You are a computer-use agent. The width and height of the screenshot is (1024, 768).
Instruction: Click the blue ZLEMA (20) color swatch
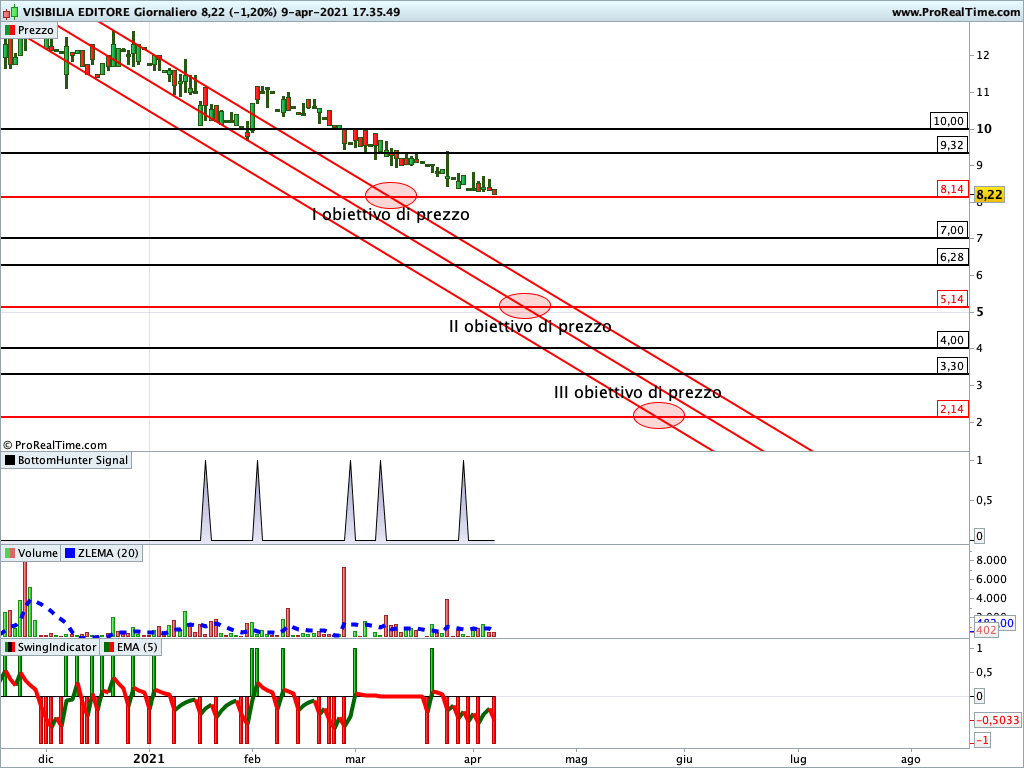tap(70, 553)
